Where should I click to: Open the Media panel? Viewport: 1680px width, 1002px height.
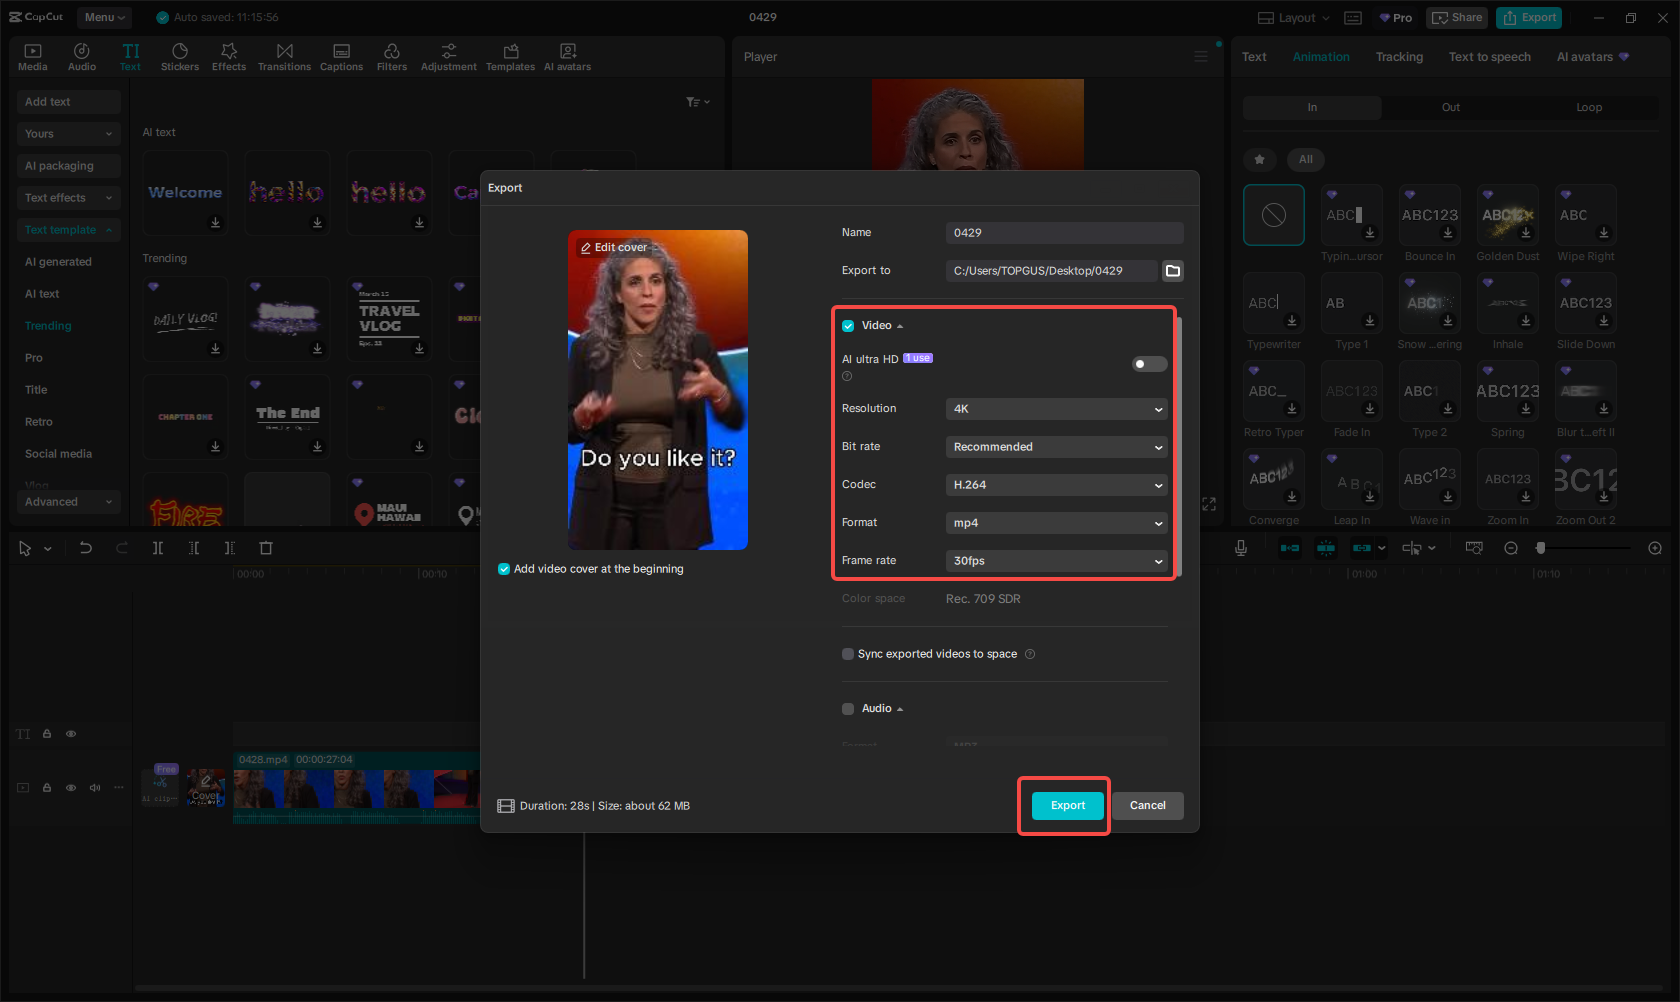(32, 55)
